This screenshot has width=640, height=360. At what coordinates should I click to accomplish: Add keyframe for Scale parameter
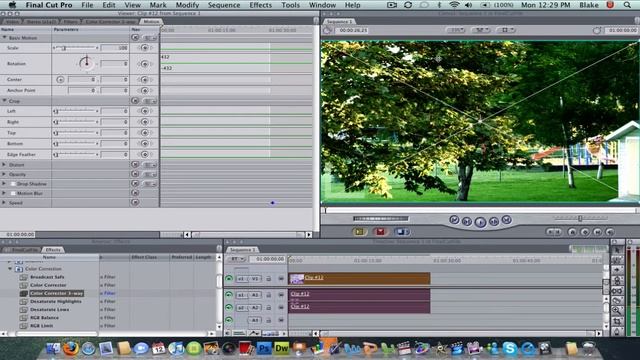(x=144, y=48)
